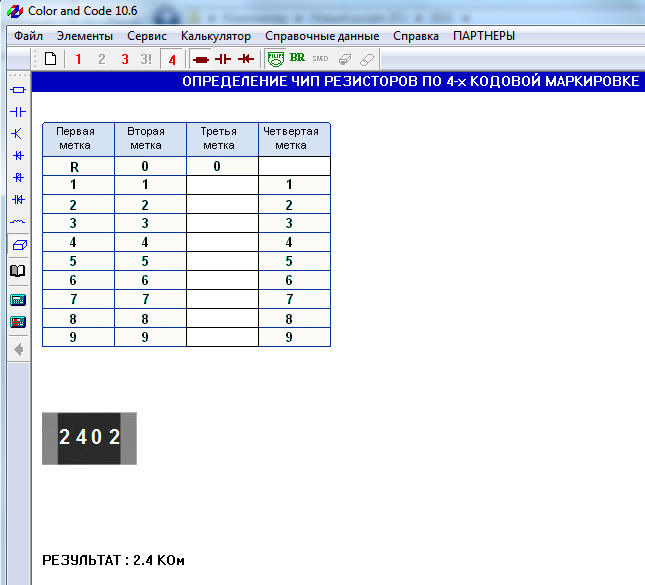Open the Калькулятор menu
Viewport: 645px width, 585px height.
216,36
